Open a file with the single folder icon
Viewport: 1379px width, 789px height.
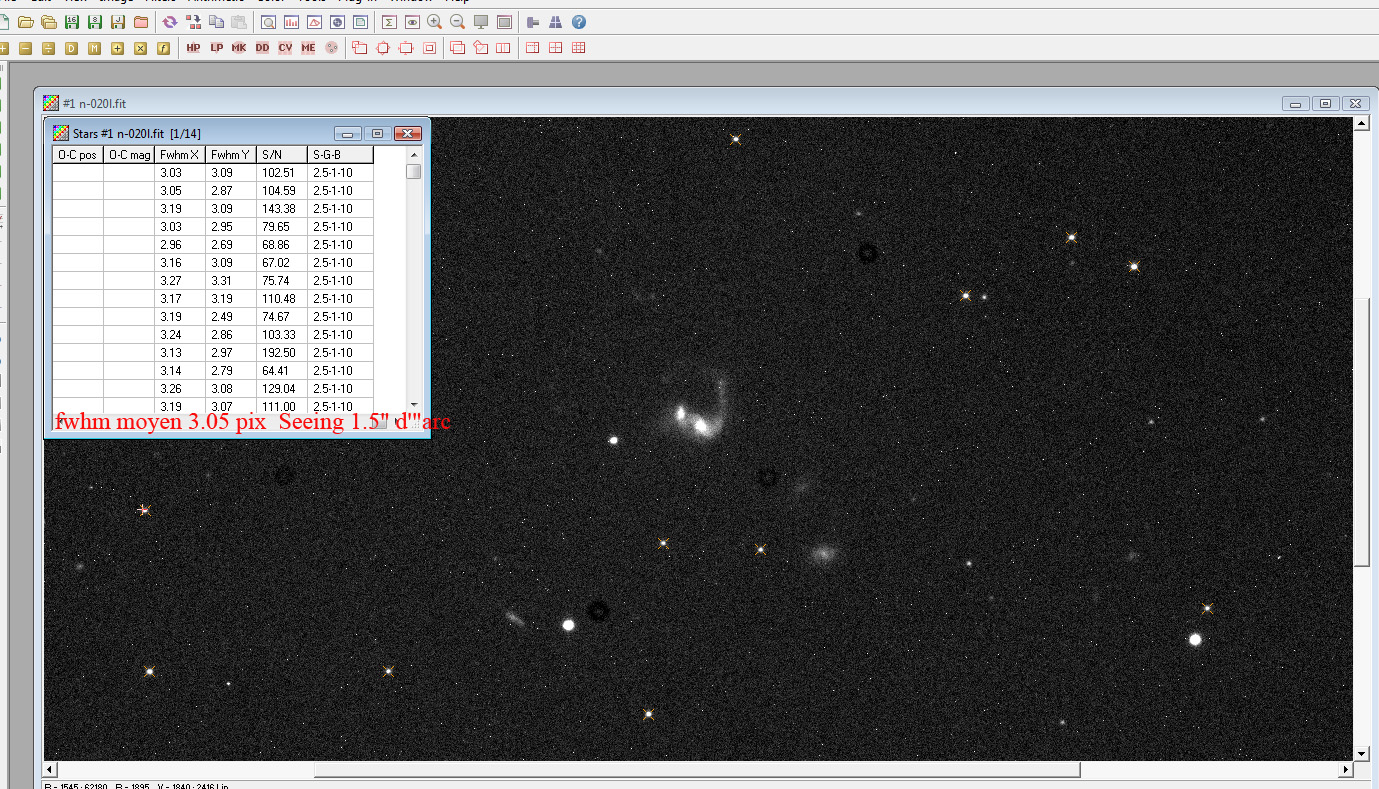click(25, 22)
